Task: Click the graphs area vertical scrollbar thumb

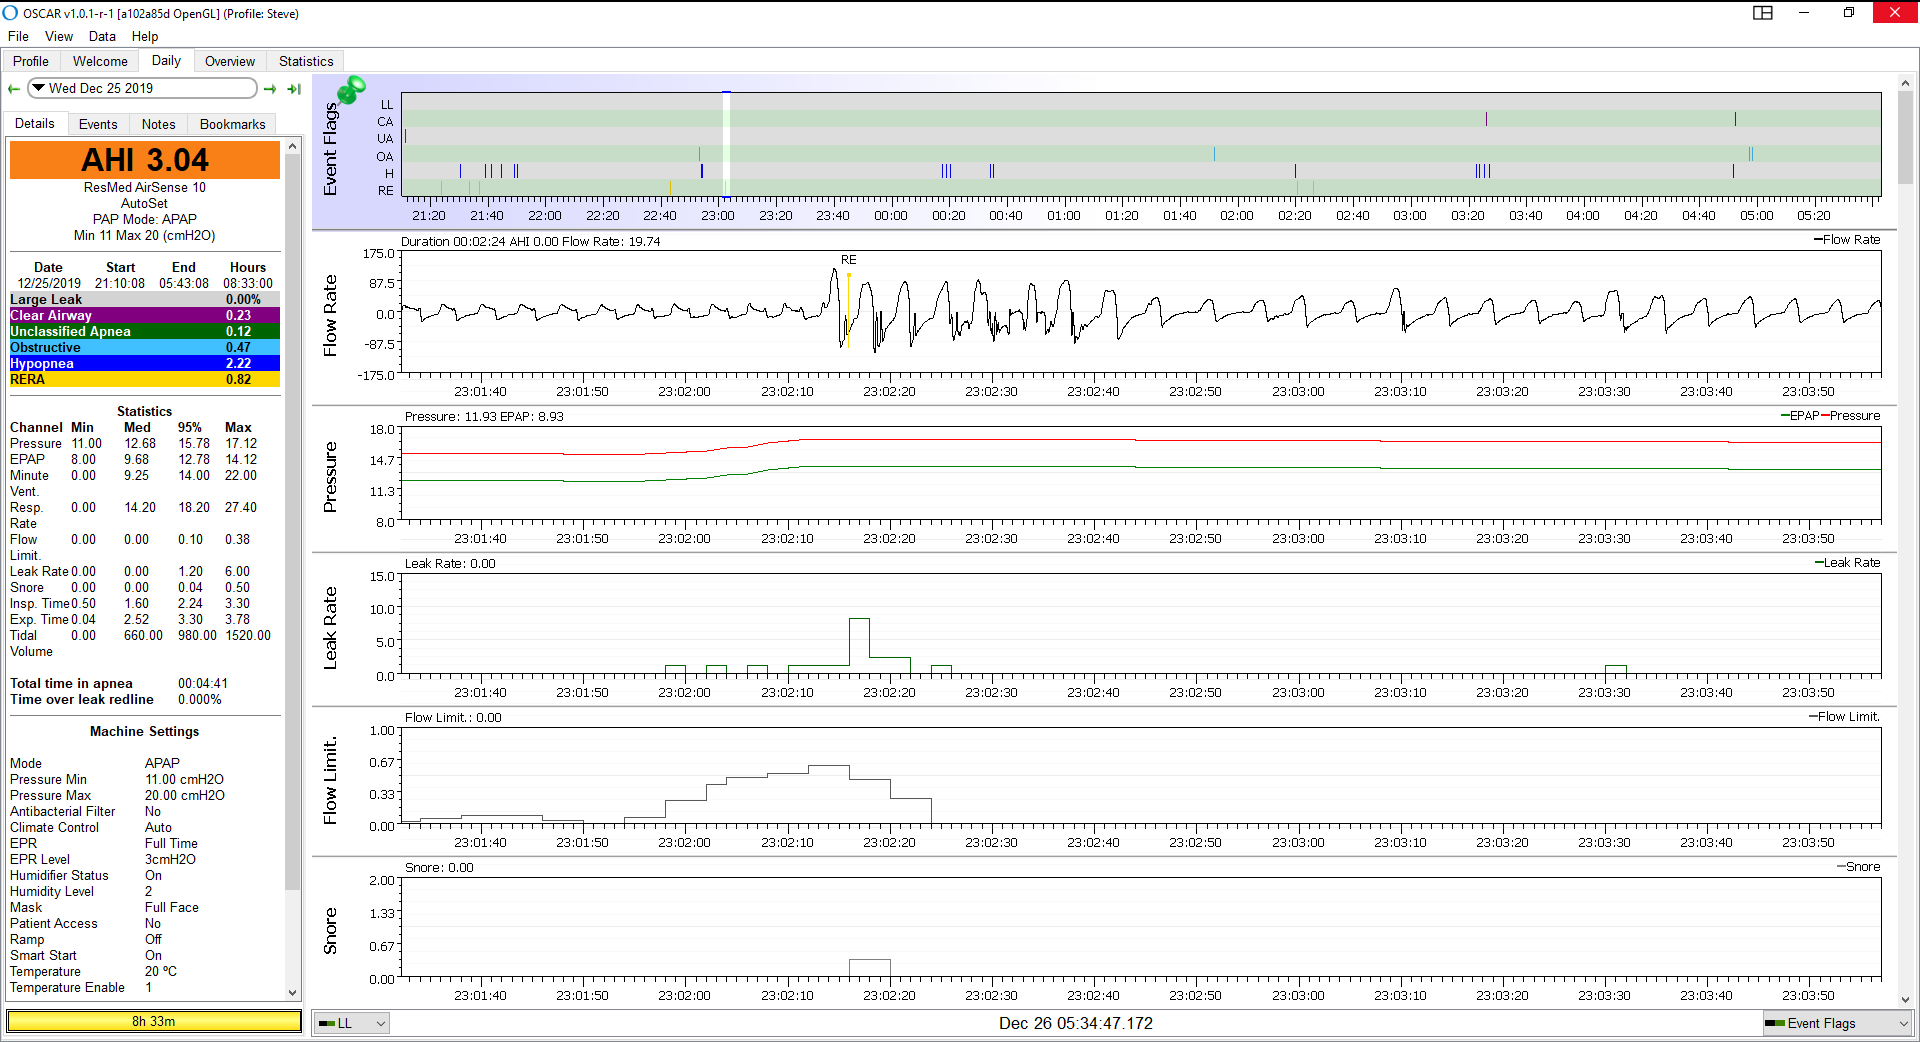Action: point(1905,138)
